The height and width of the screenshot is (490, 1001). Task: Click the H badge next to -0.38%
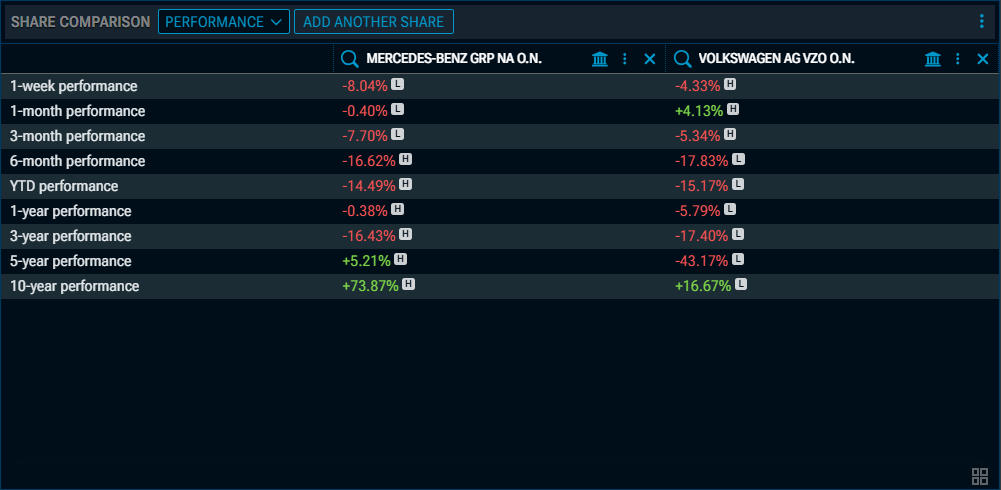[397, 209]
